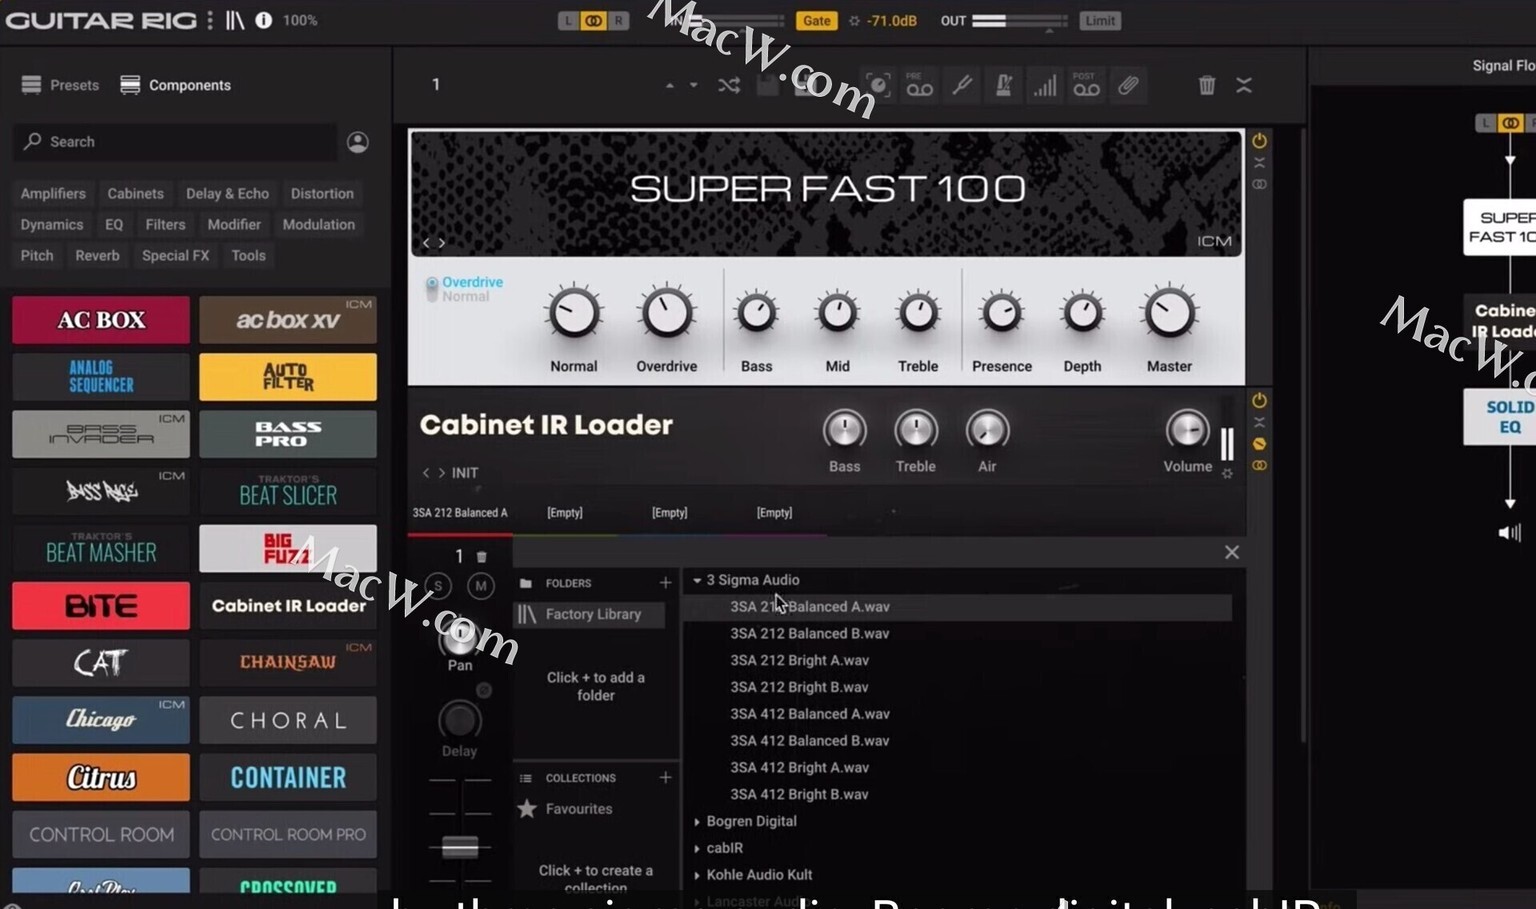1536x909 pixels.
Task: Switch to the Presets tab
Action: pos(61,85)
